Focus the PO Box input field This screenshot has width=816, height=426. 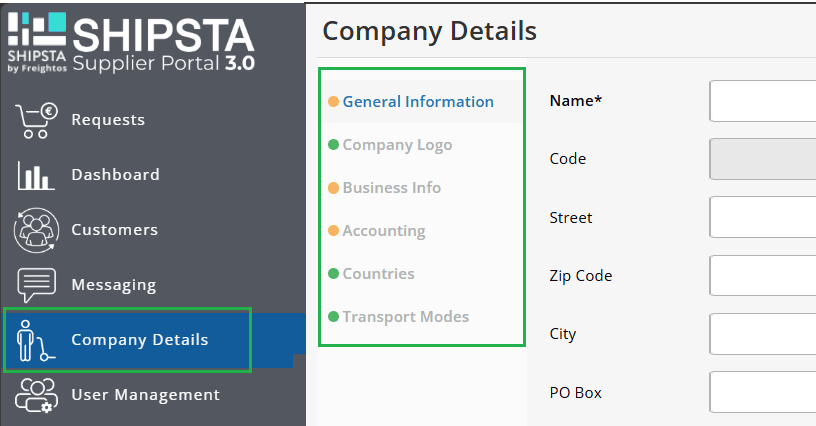pyautogui.click(x=762, y=392)
